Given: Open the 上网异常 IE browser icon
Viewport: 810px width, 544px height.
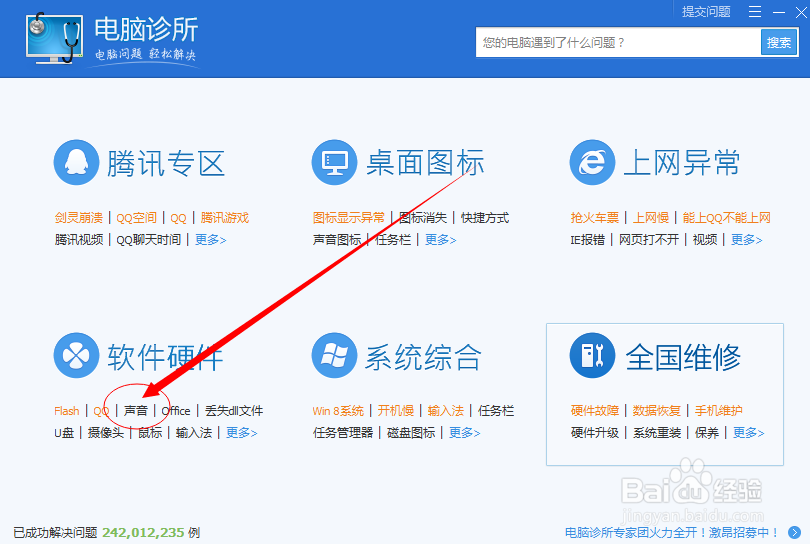Looking at the screenshot, I should [592, 162].
